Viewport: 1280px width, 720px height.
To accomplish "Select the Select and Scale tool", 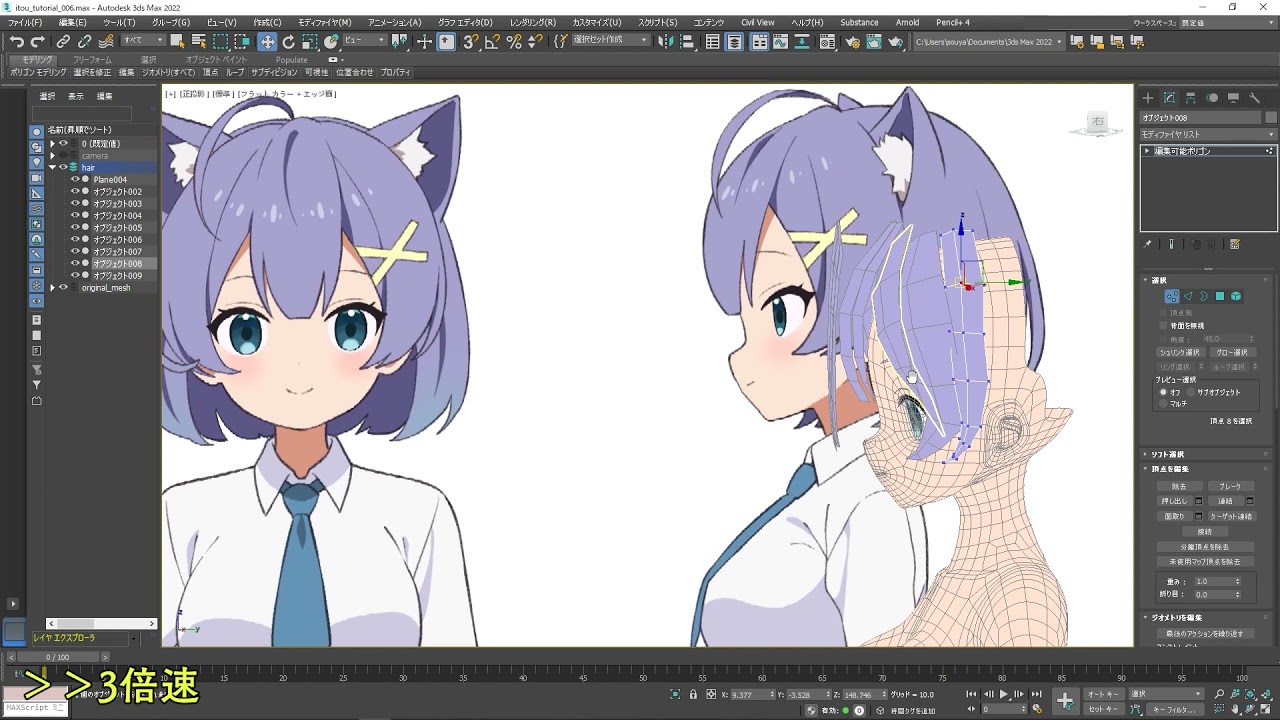I will click(310, 41).
